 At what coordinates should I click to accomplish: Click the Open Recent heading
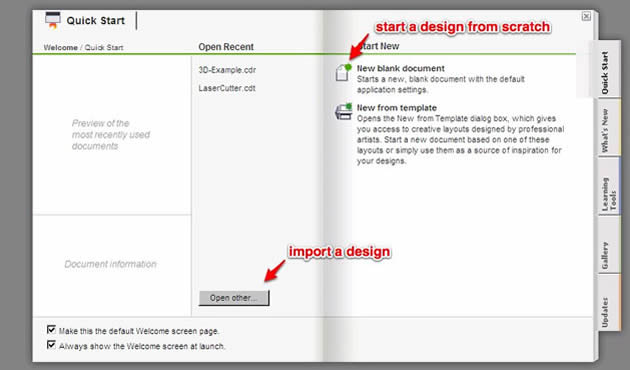(x=226, y=47)
